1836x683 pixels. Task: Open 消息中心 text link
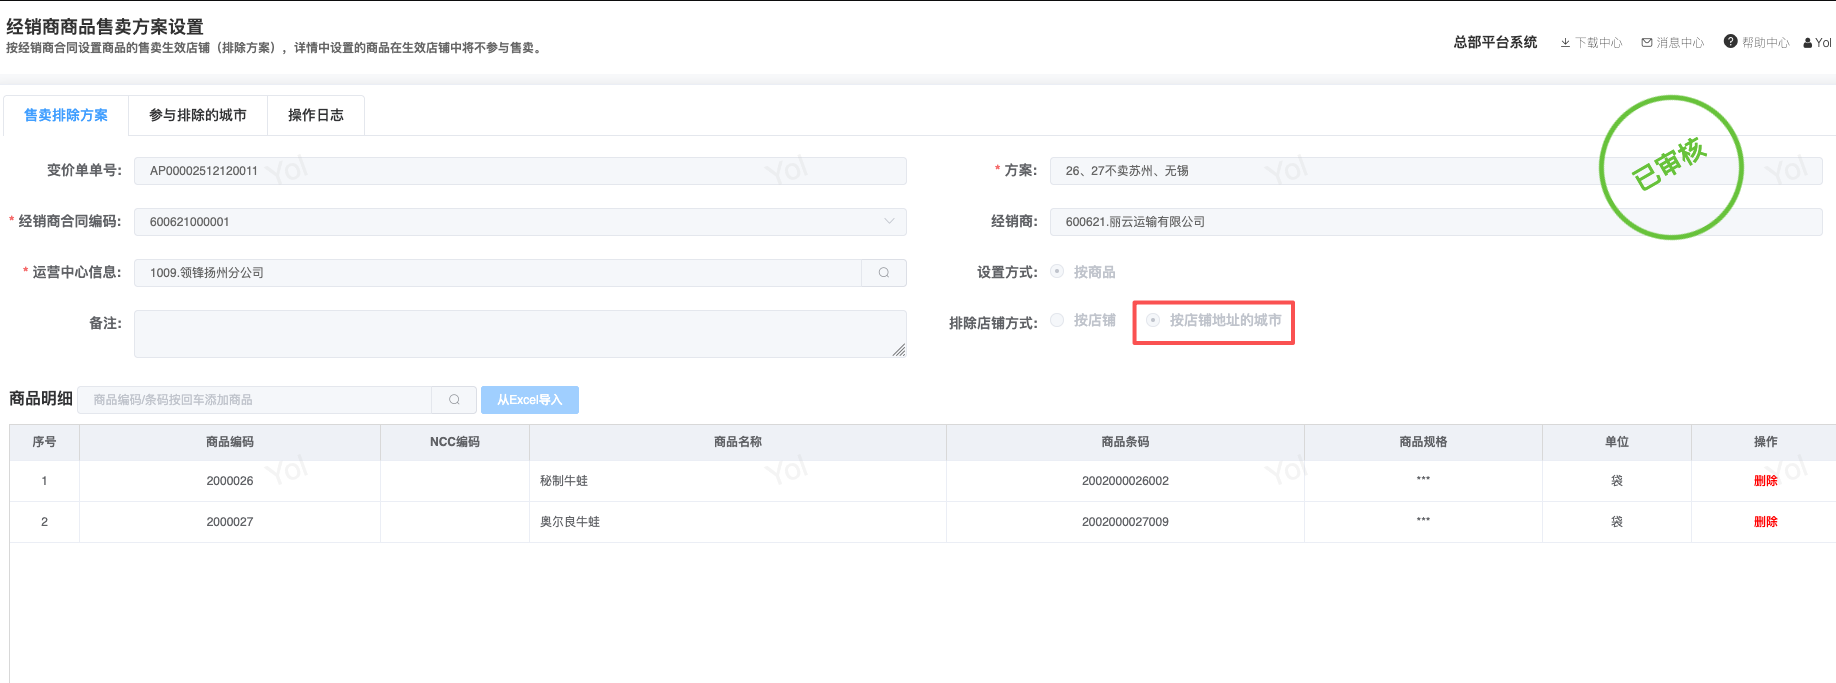(1680, 43)
